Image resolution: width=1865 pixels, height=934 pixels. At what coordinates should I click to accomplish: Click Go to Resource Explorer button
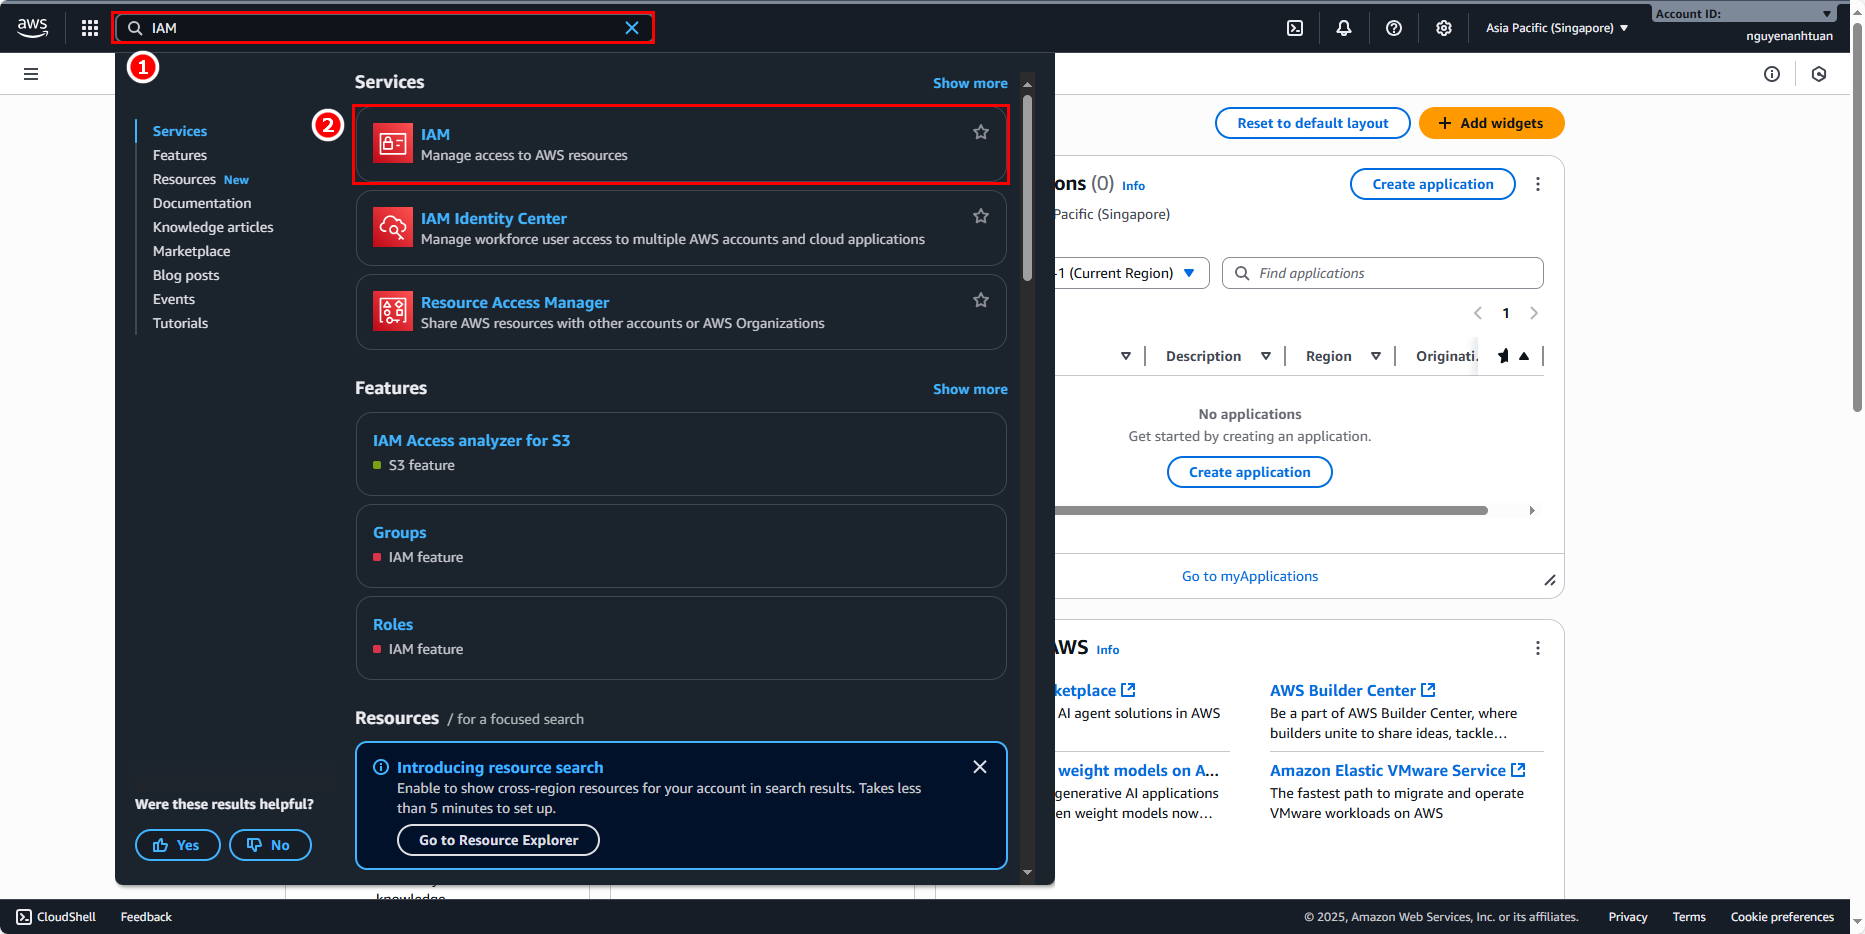(x=498, y=840)
